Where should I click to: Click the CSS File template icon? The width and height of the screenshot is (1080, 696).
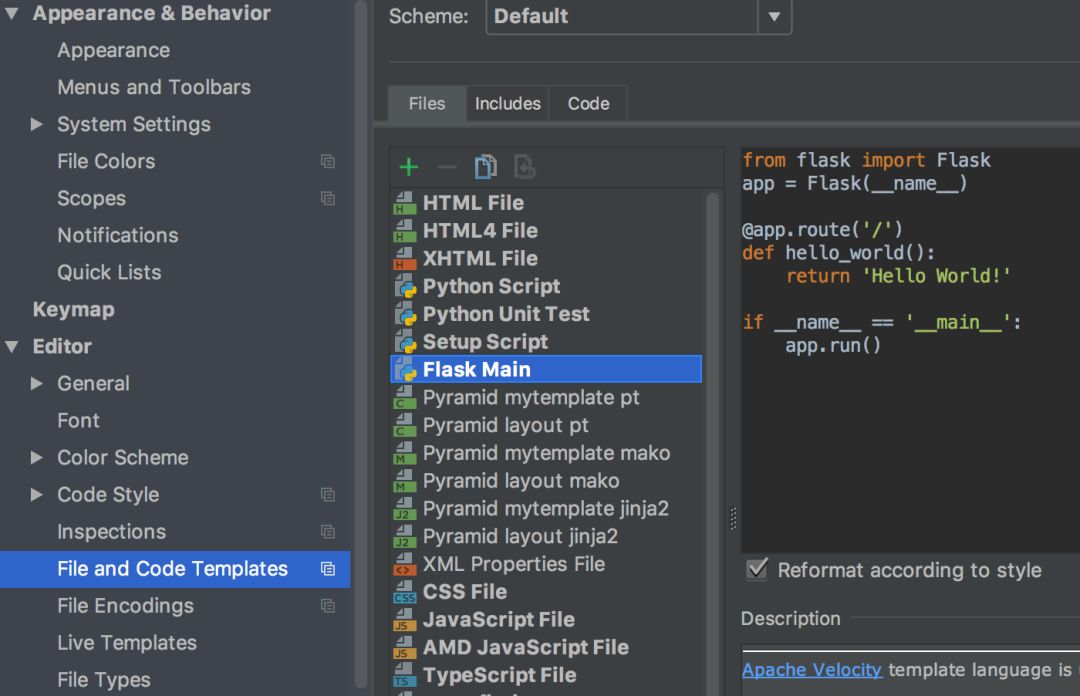[x=405, y=592]
